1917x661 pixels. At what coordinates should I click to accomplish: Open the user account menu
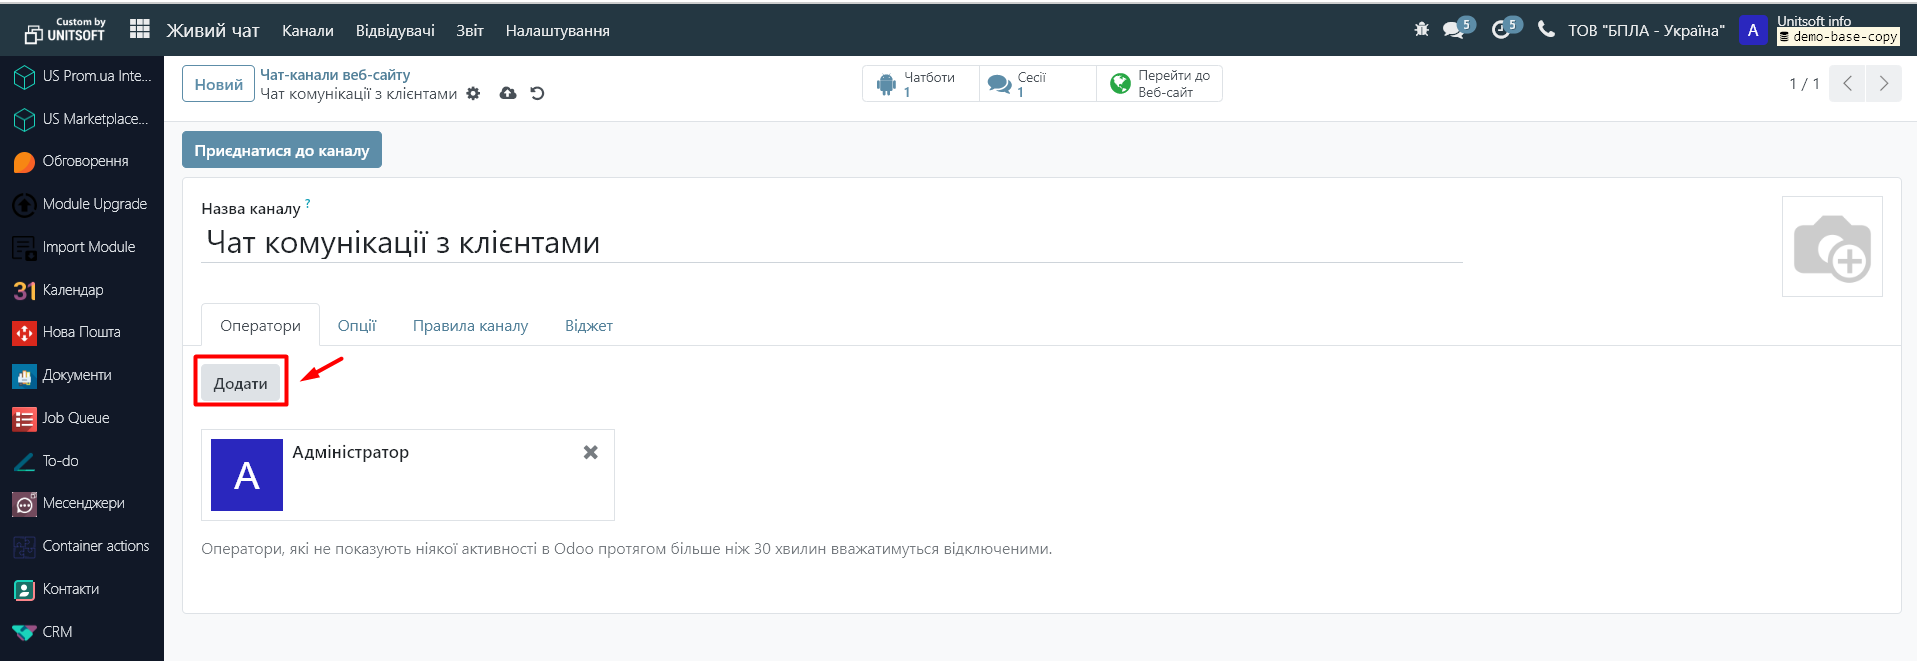coord(1752,30)
